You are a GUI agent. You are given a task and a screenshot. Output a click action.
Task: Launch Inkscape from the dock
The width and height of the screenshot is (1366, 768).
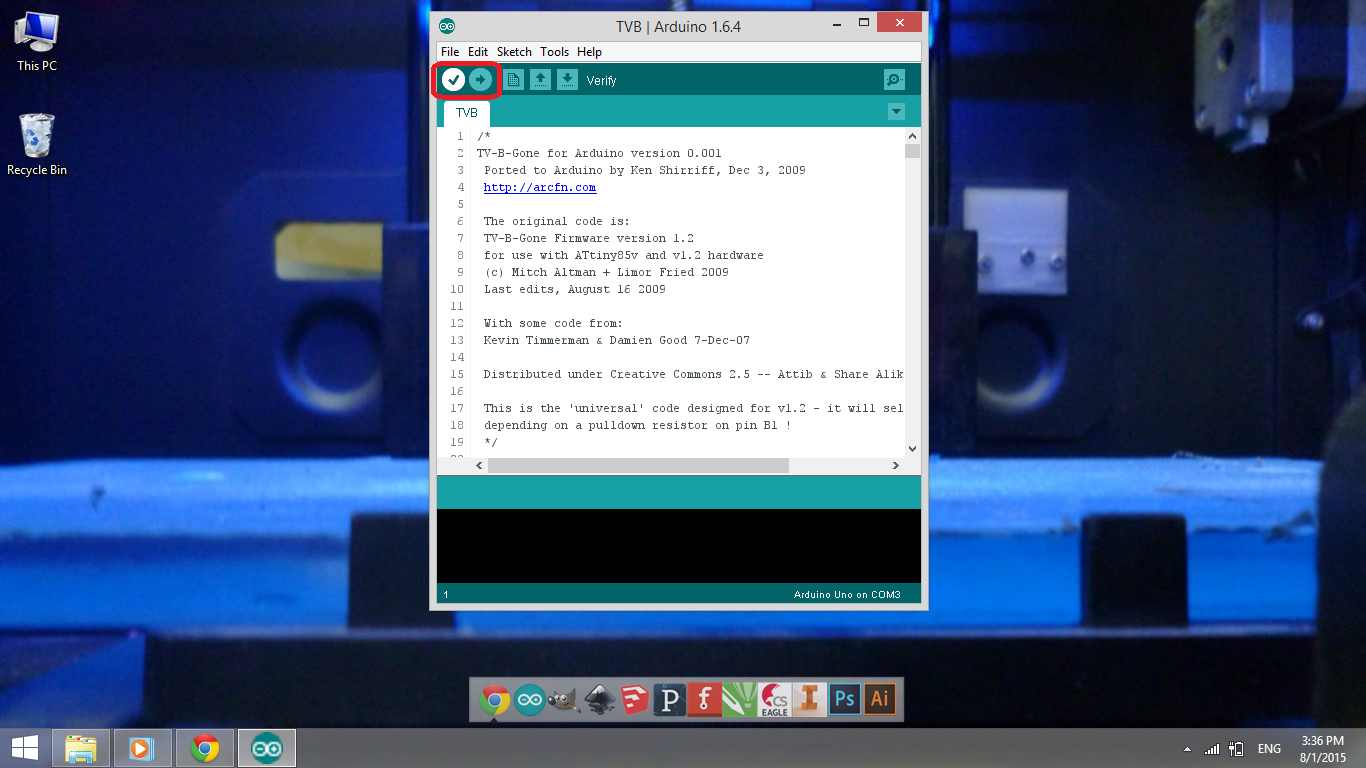pyautogui.click(x=599, y=699)
